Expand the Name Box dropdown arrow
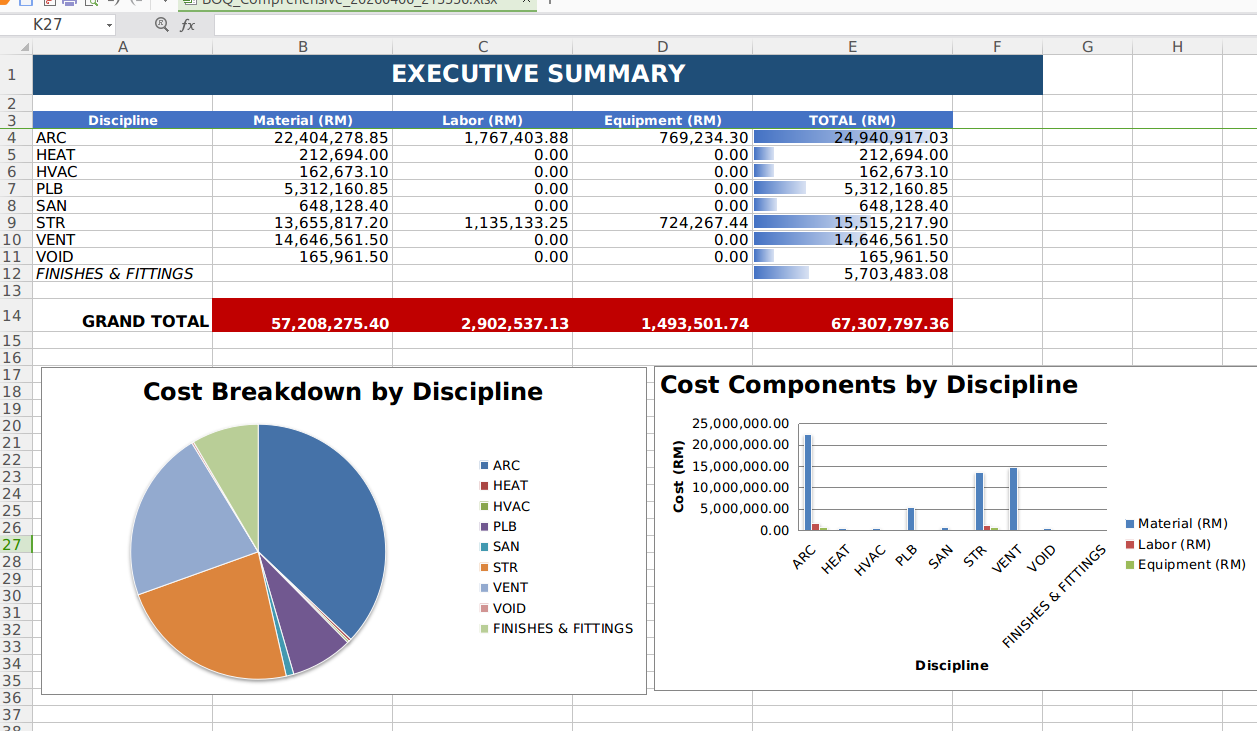Screen dimensions: 1257x731 108,25
